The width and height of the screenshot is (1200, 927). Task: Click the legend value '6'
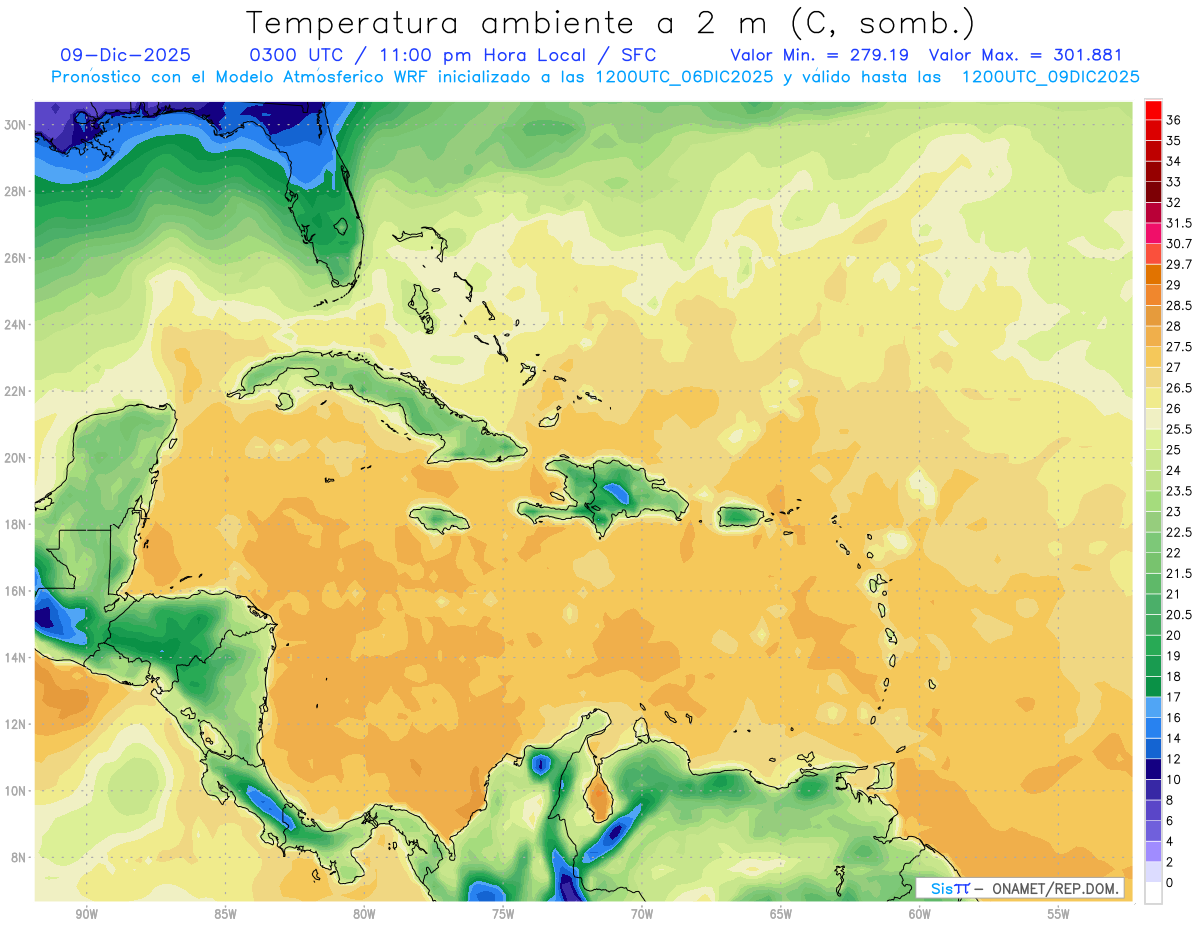pos(1170,821)
